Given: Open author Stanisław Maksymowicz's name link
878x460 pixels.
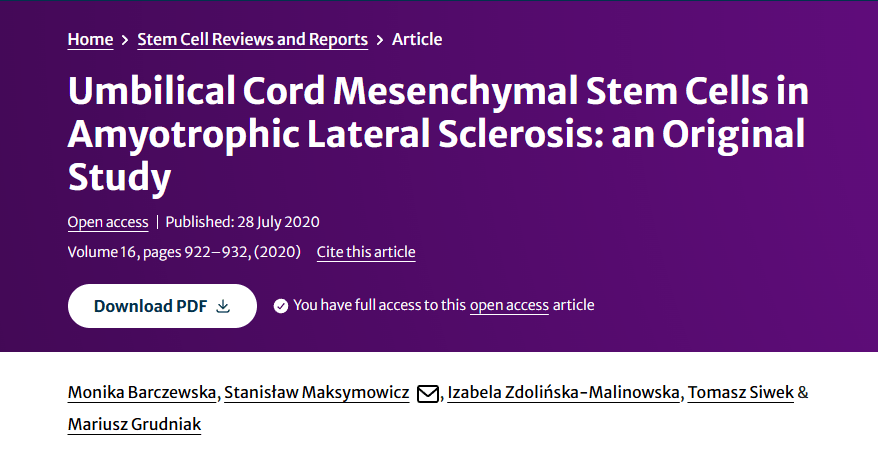Looking at the screenshot, I should (316, 392).
